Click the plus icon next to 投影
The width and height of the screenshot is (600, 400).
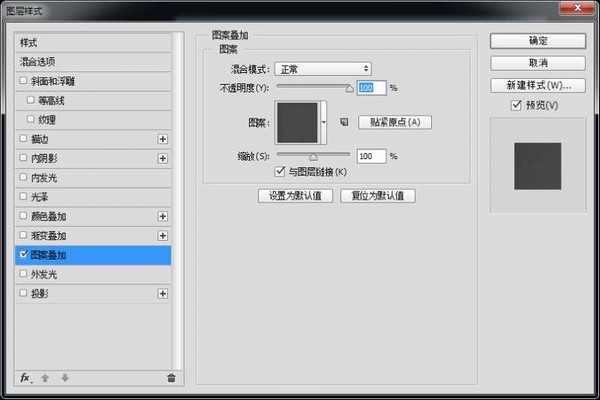click(x=163, y=293)
